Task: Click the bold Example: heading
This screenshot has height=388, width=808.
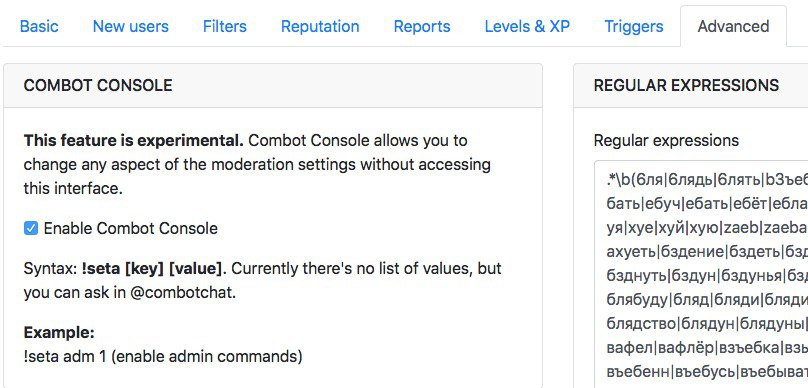Action: (x=59, y=332)
